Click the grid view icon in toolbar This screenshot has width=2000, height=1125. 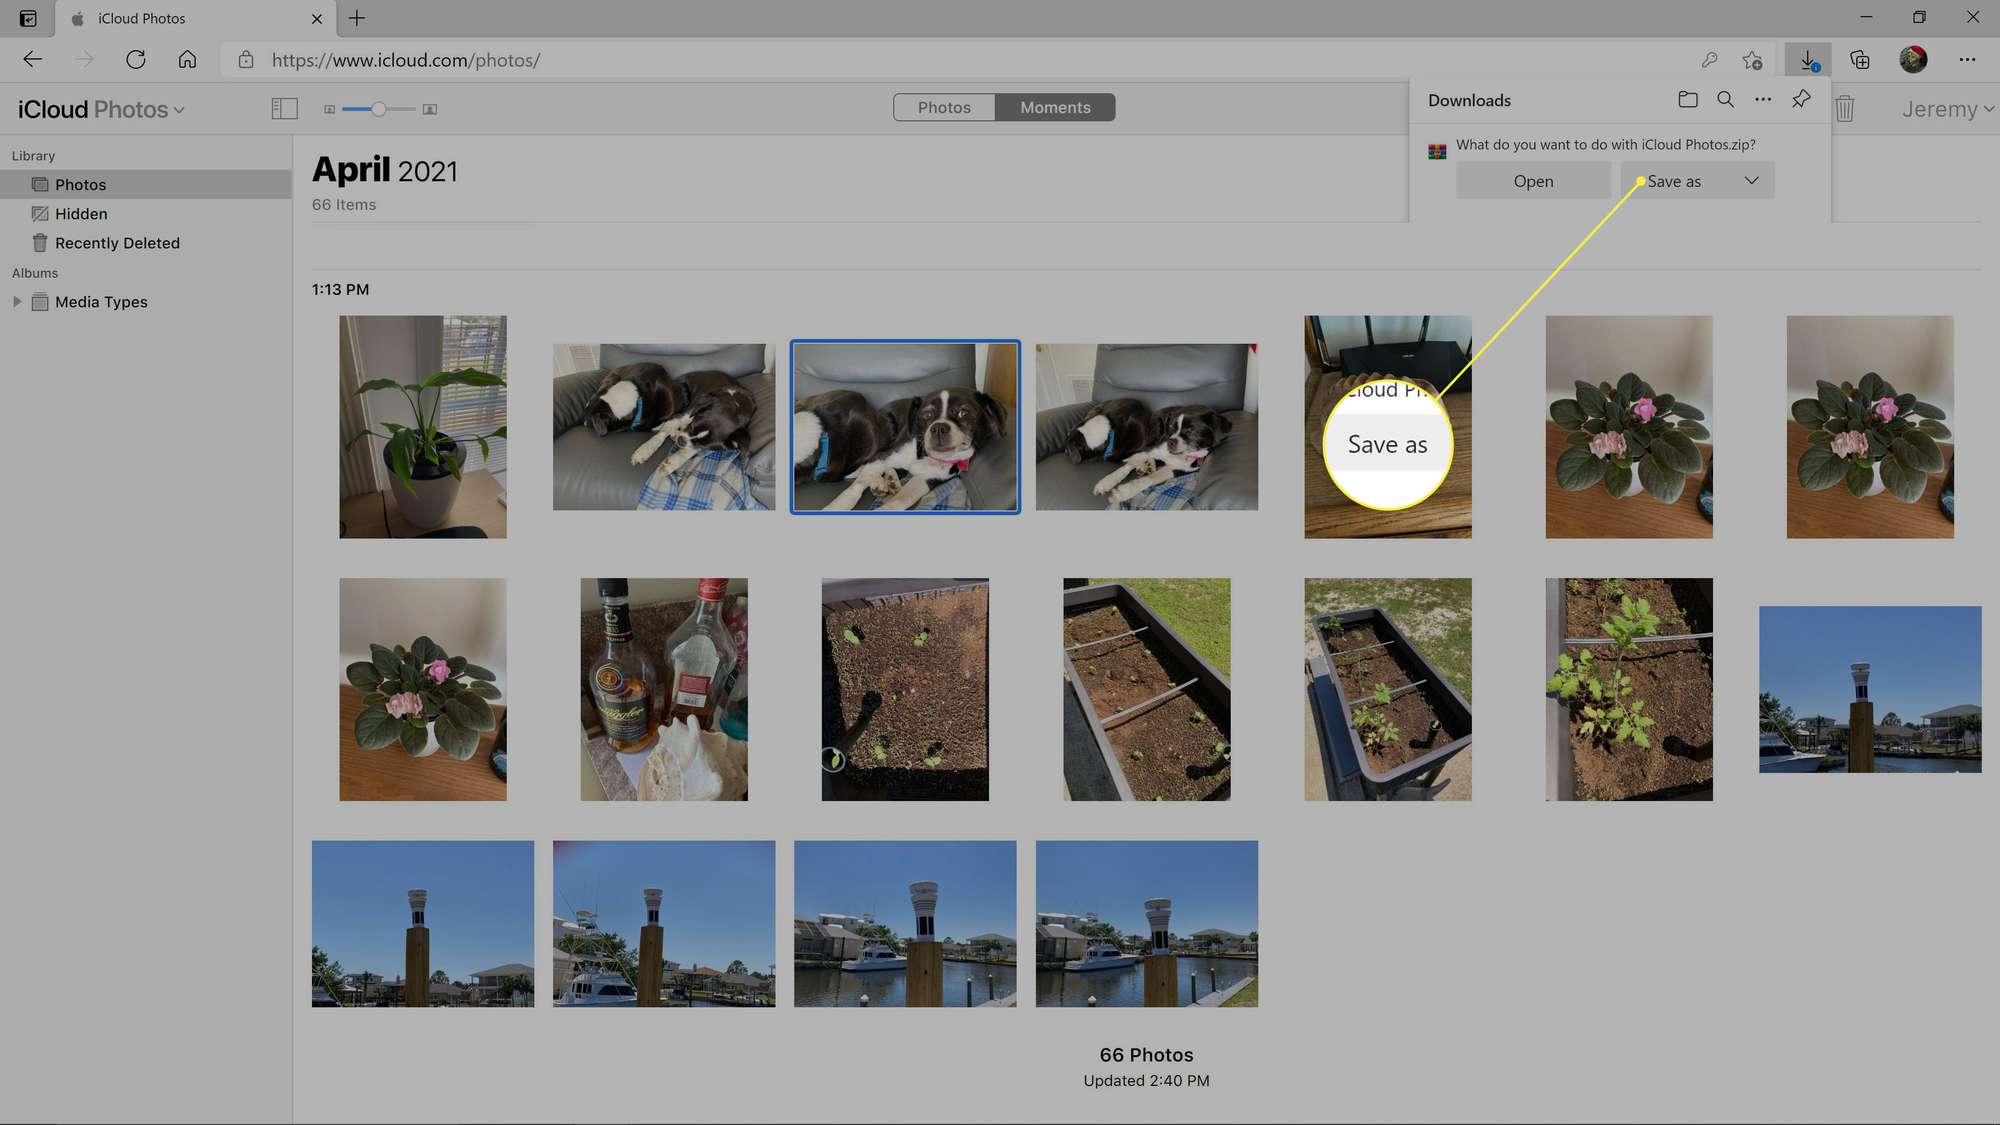click(x=330, y=109)
